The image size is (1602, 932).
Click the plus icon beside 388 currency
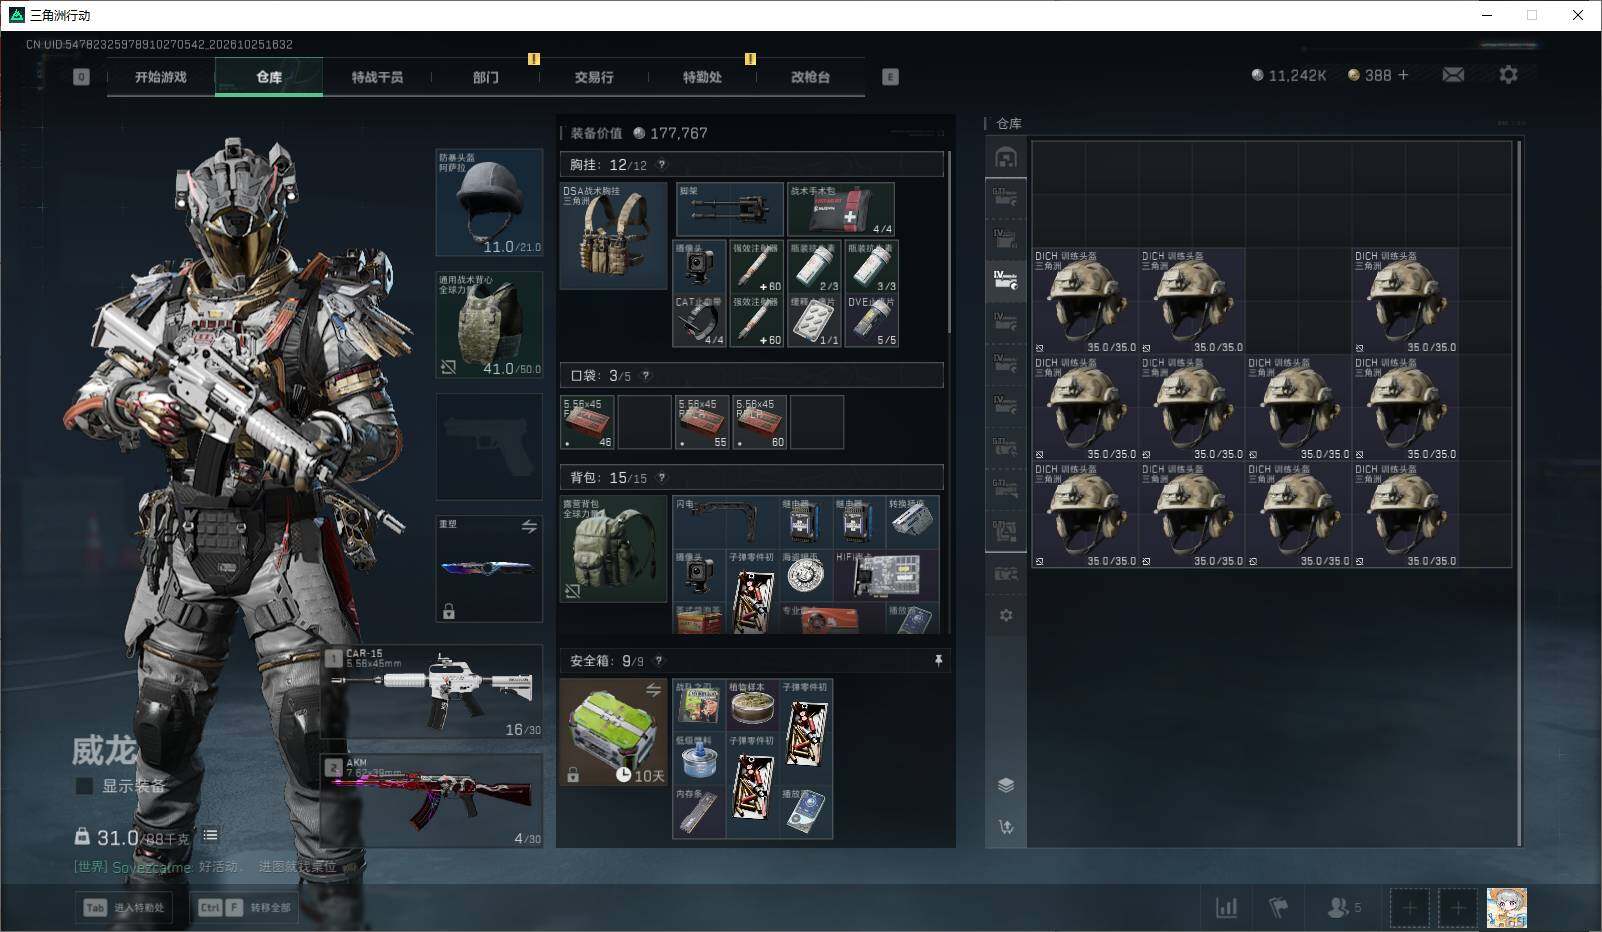pos(1402,75)
